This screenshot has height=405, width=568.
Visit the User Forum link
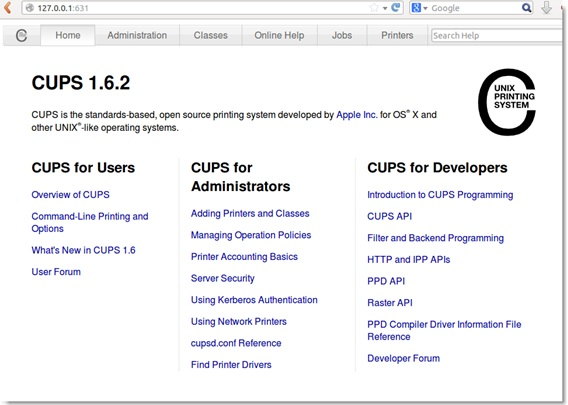coord(56,272)
